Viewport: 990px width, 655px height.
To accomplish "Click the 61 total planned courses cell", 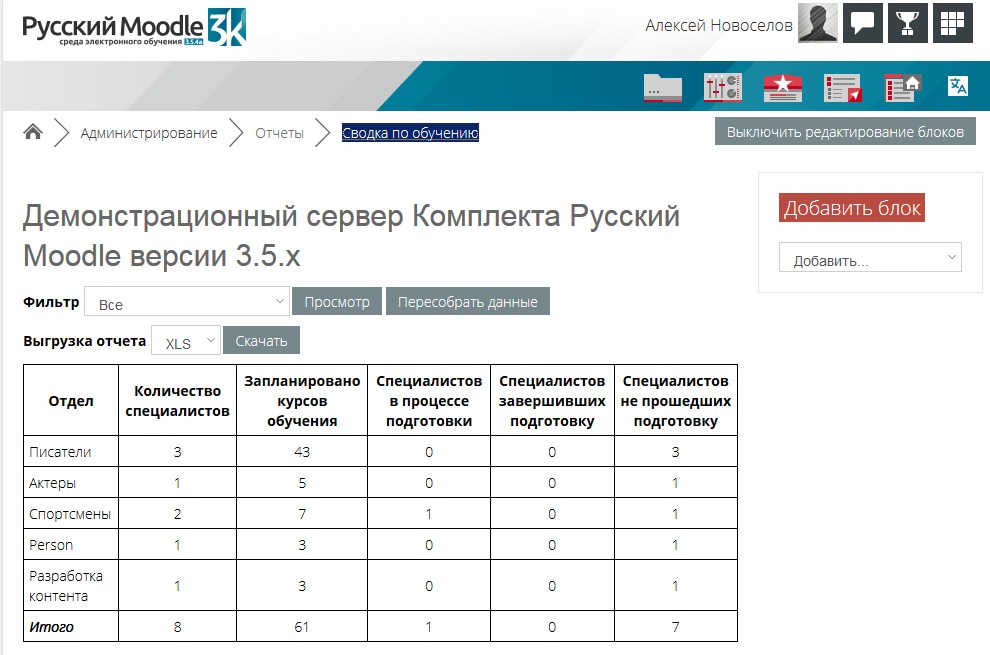I will (302, 627).
